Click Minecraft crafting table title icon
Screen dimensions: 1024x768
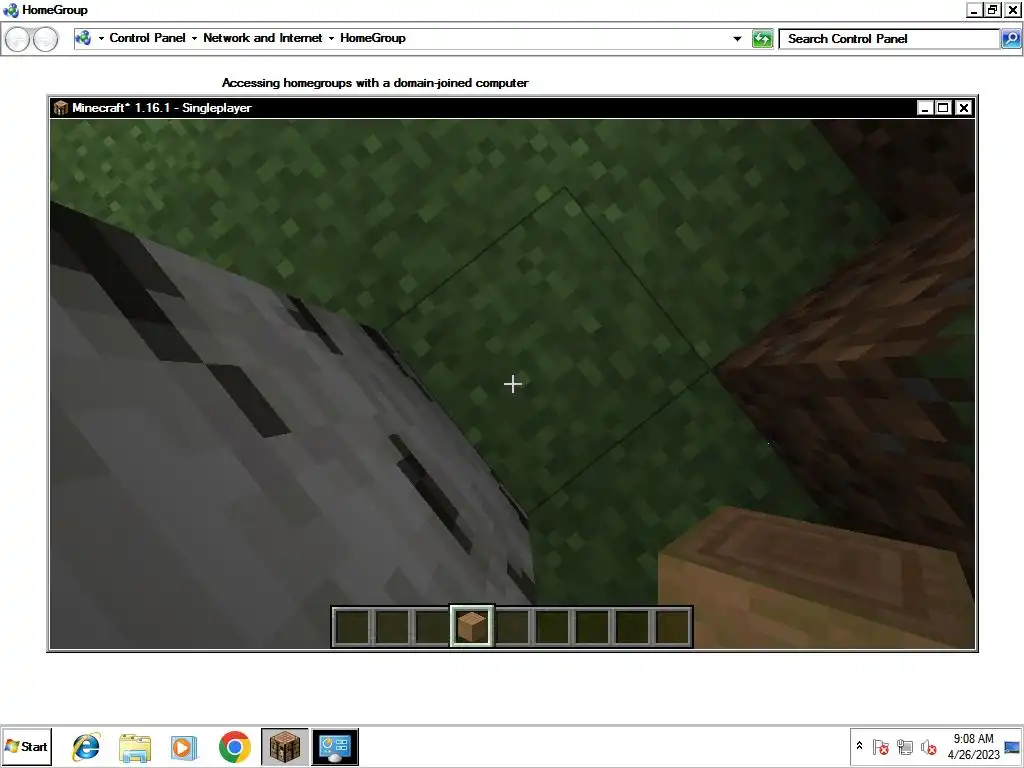61,108
